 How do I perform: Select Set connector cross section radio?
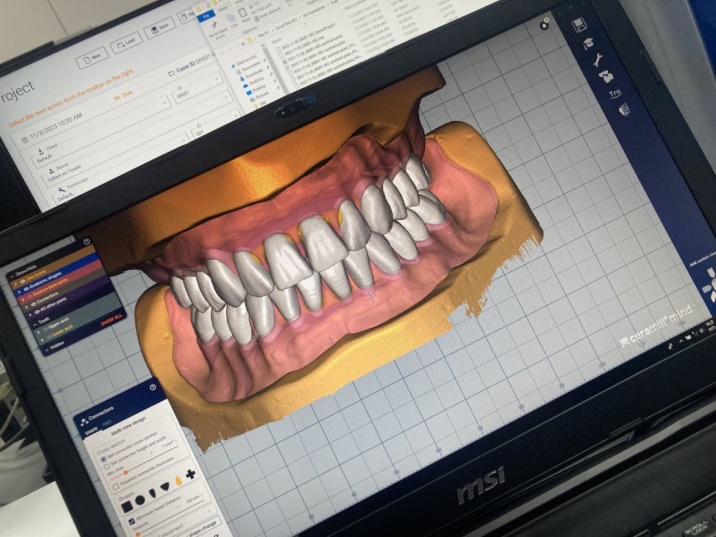click(104, 458)
